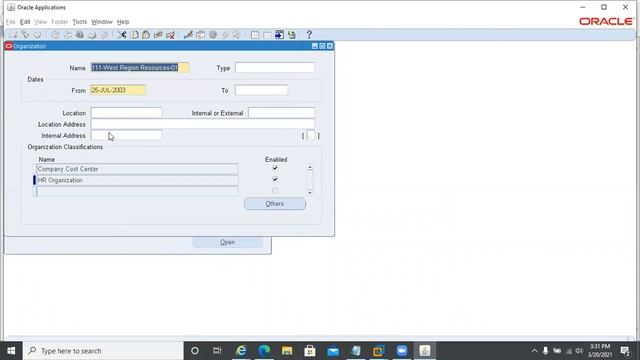This screenshot has width=640, height=360.
Task: Open the View menu
Action: coord(40,22)
